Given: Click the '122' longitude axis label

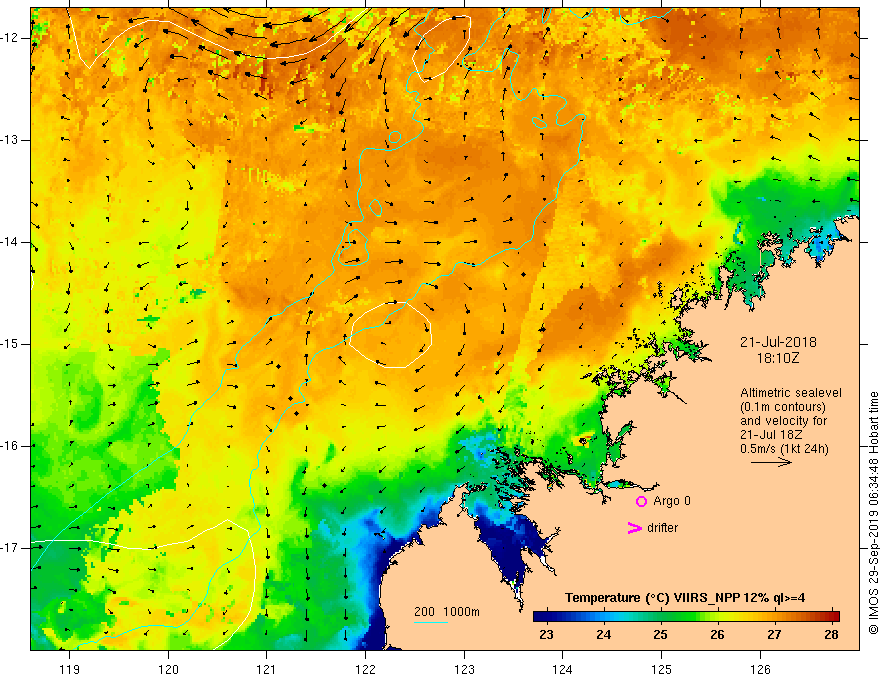Looking at the screenshot, I should 365,669.
